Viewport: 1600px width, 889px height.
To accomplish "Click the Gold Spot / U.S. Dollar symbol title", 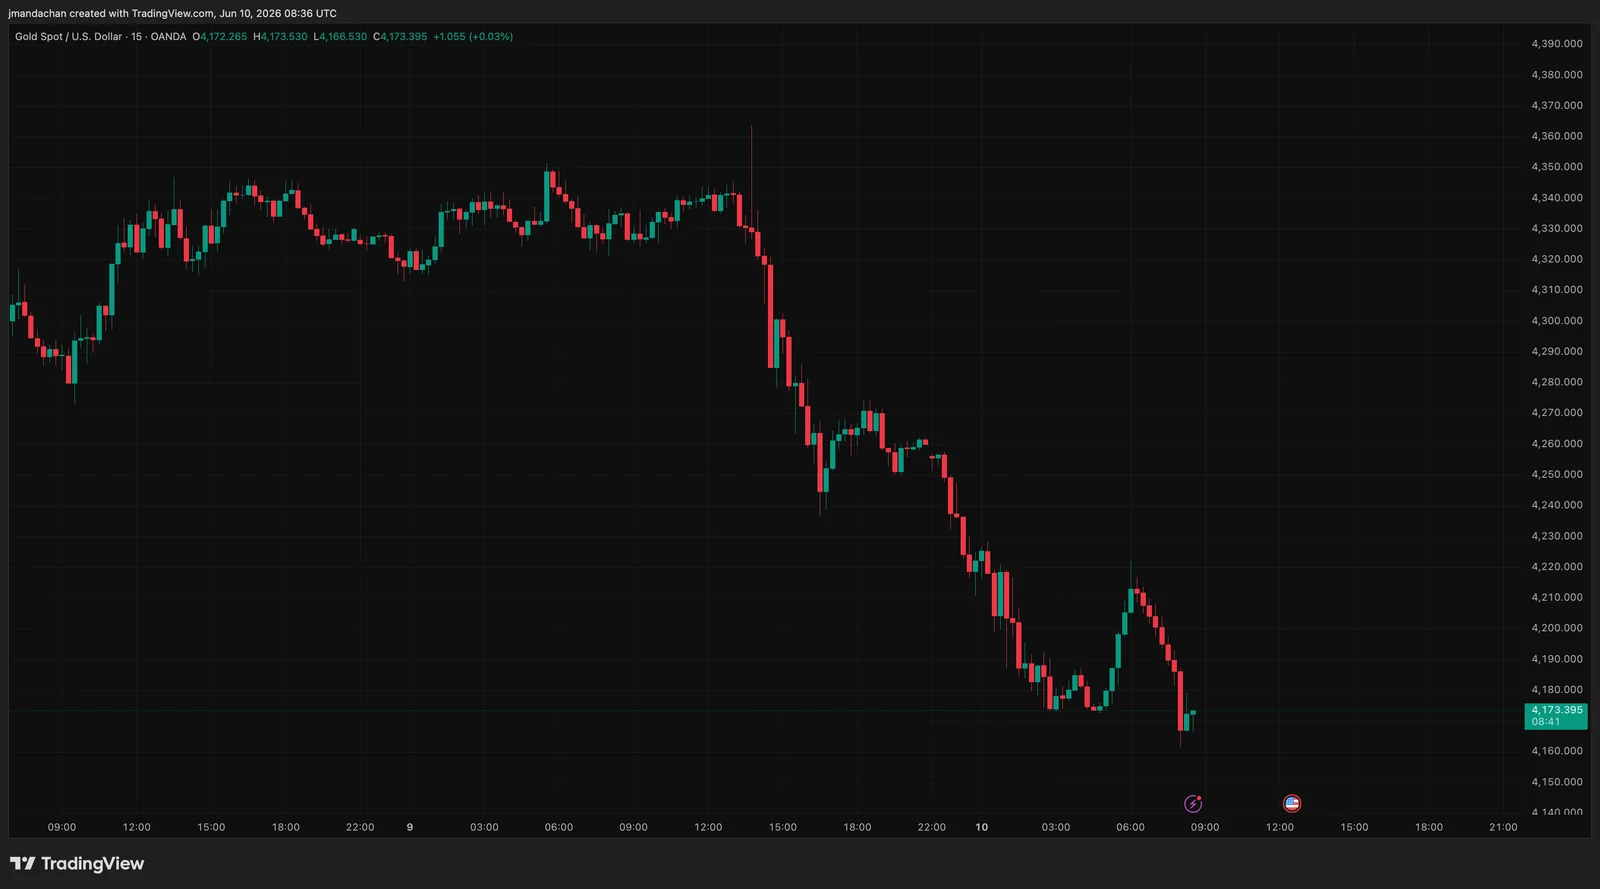I will tap(68, 36).
